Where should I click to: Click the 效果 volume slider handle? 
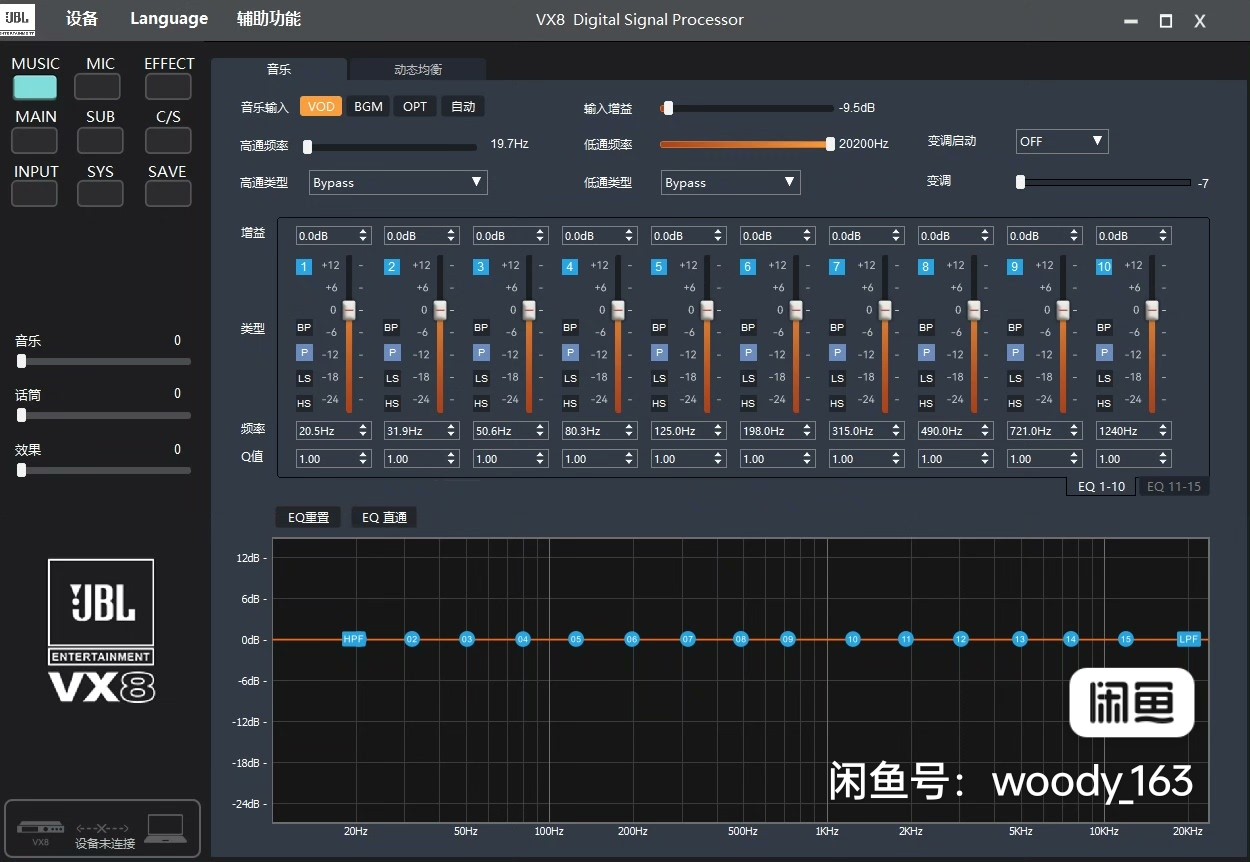[21, 470]
